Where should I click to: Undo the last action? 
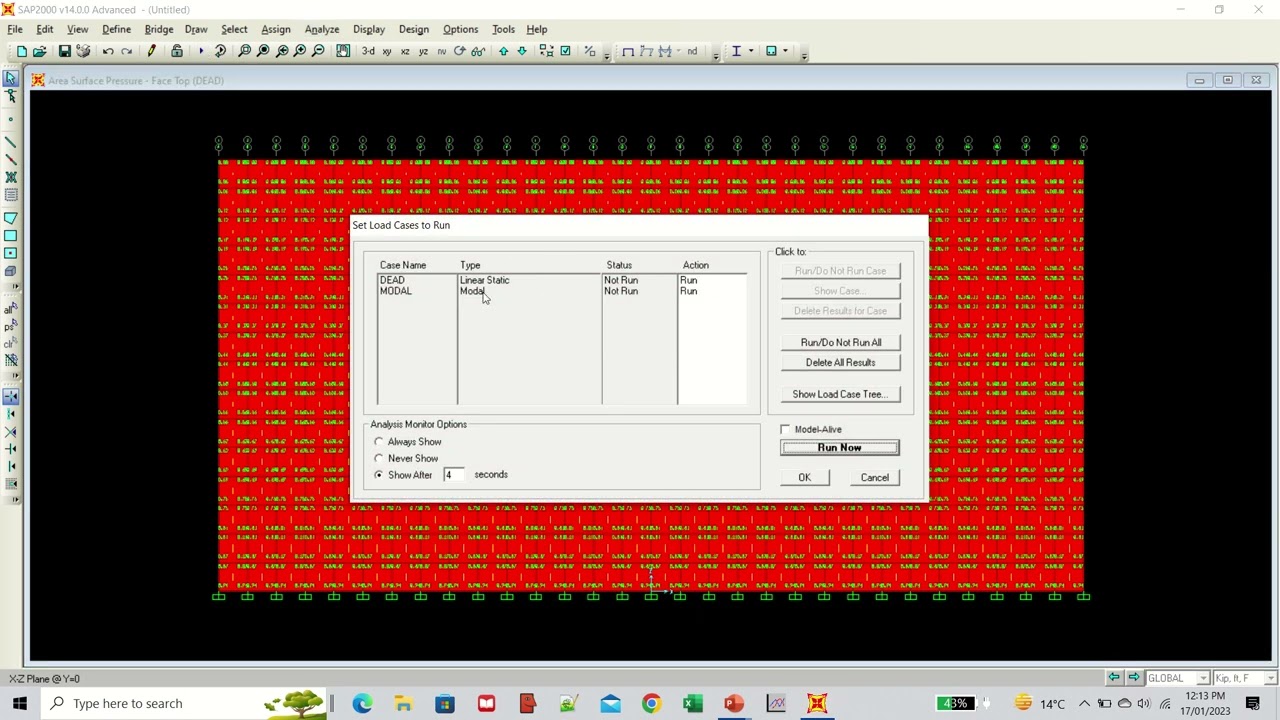[108, 51]
